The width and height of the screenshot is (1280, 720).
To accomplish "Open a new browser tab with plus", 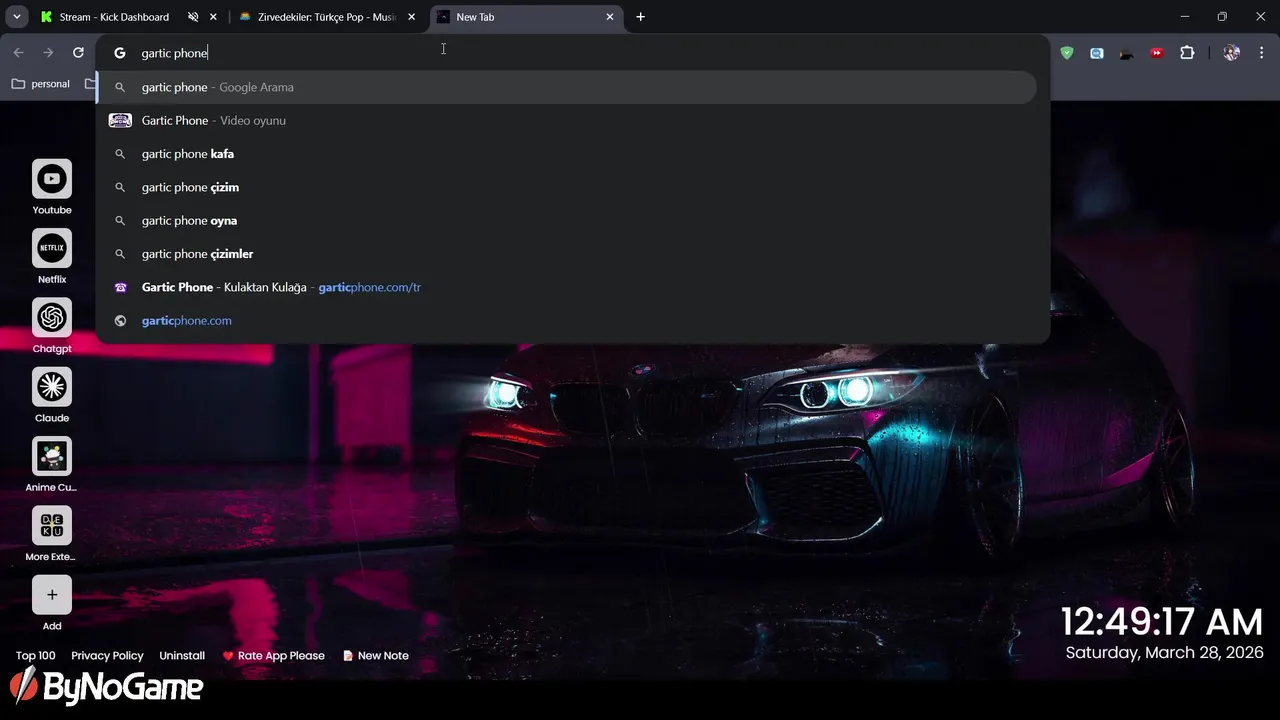I will 641,17.
